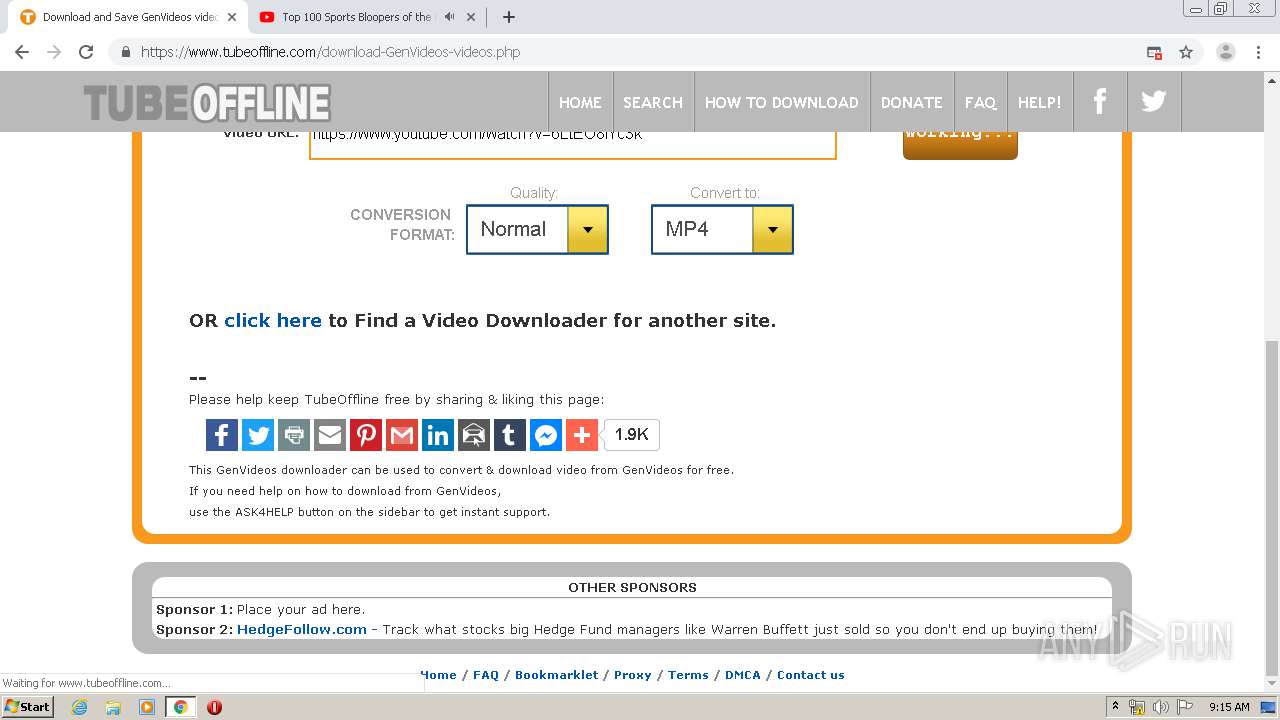
Task: Open the FAQ header menu item
Action: (981, 102)
